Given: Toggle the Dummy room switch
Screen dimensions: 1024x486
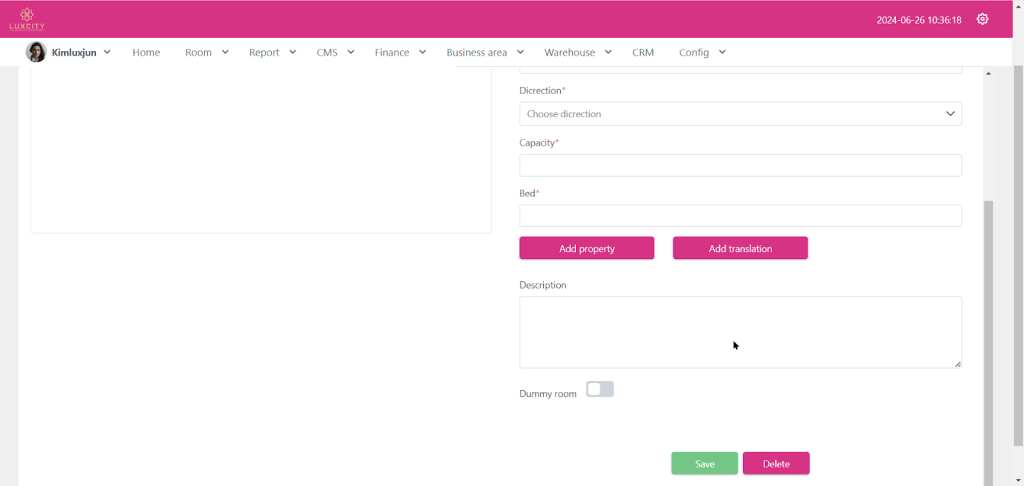Looking at the screenshot, I should [600, 389].
